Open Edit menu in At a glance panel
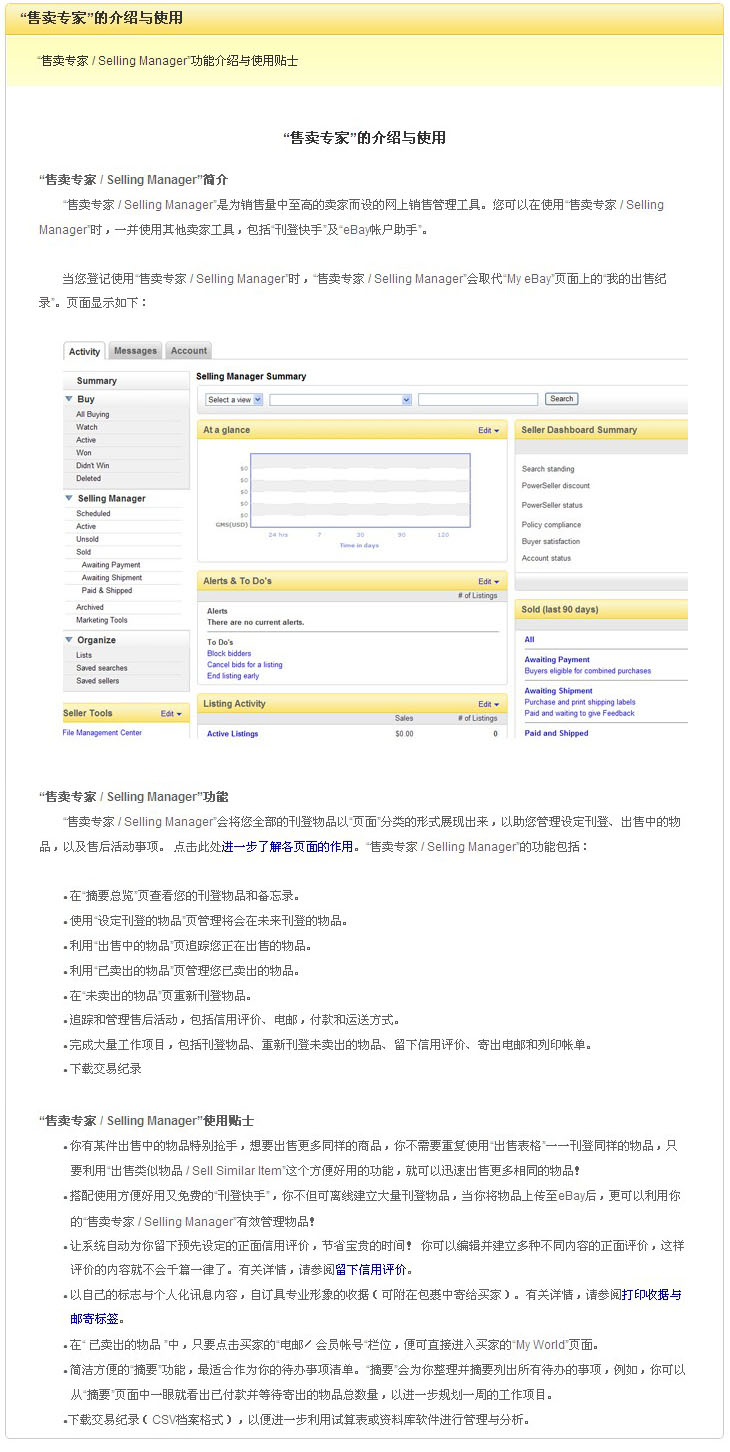Image resolution: width=730 pixels, height=1452 pixels. (x=488, y=430)
